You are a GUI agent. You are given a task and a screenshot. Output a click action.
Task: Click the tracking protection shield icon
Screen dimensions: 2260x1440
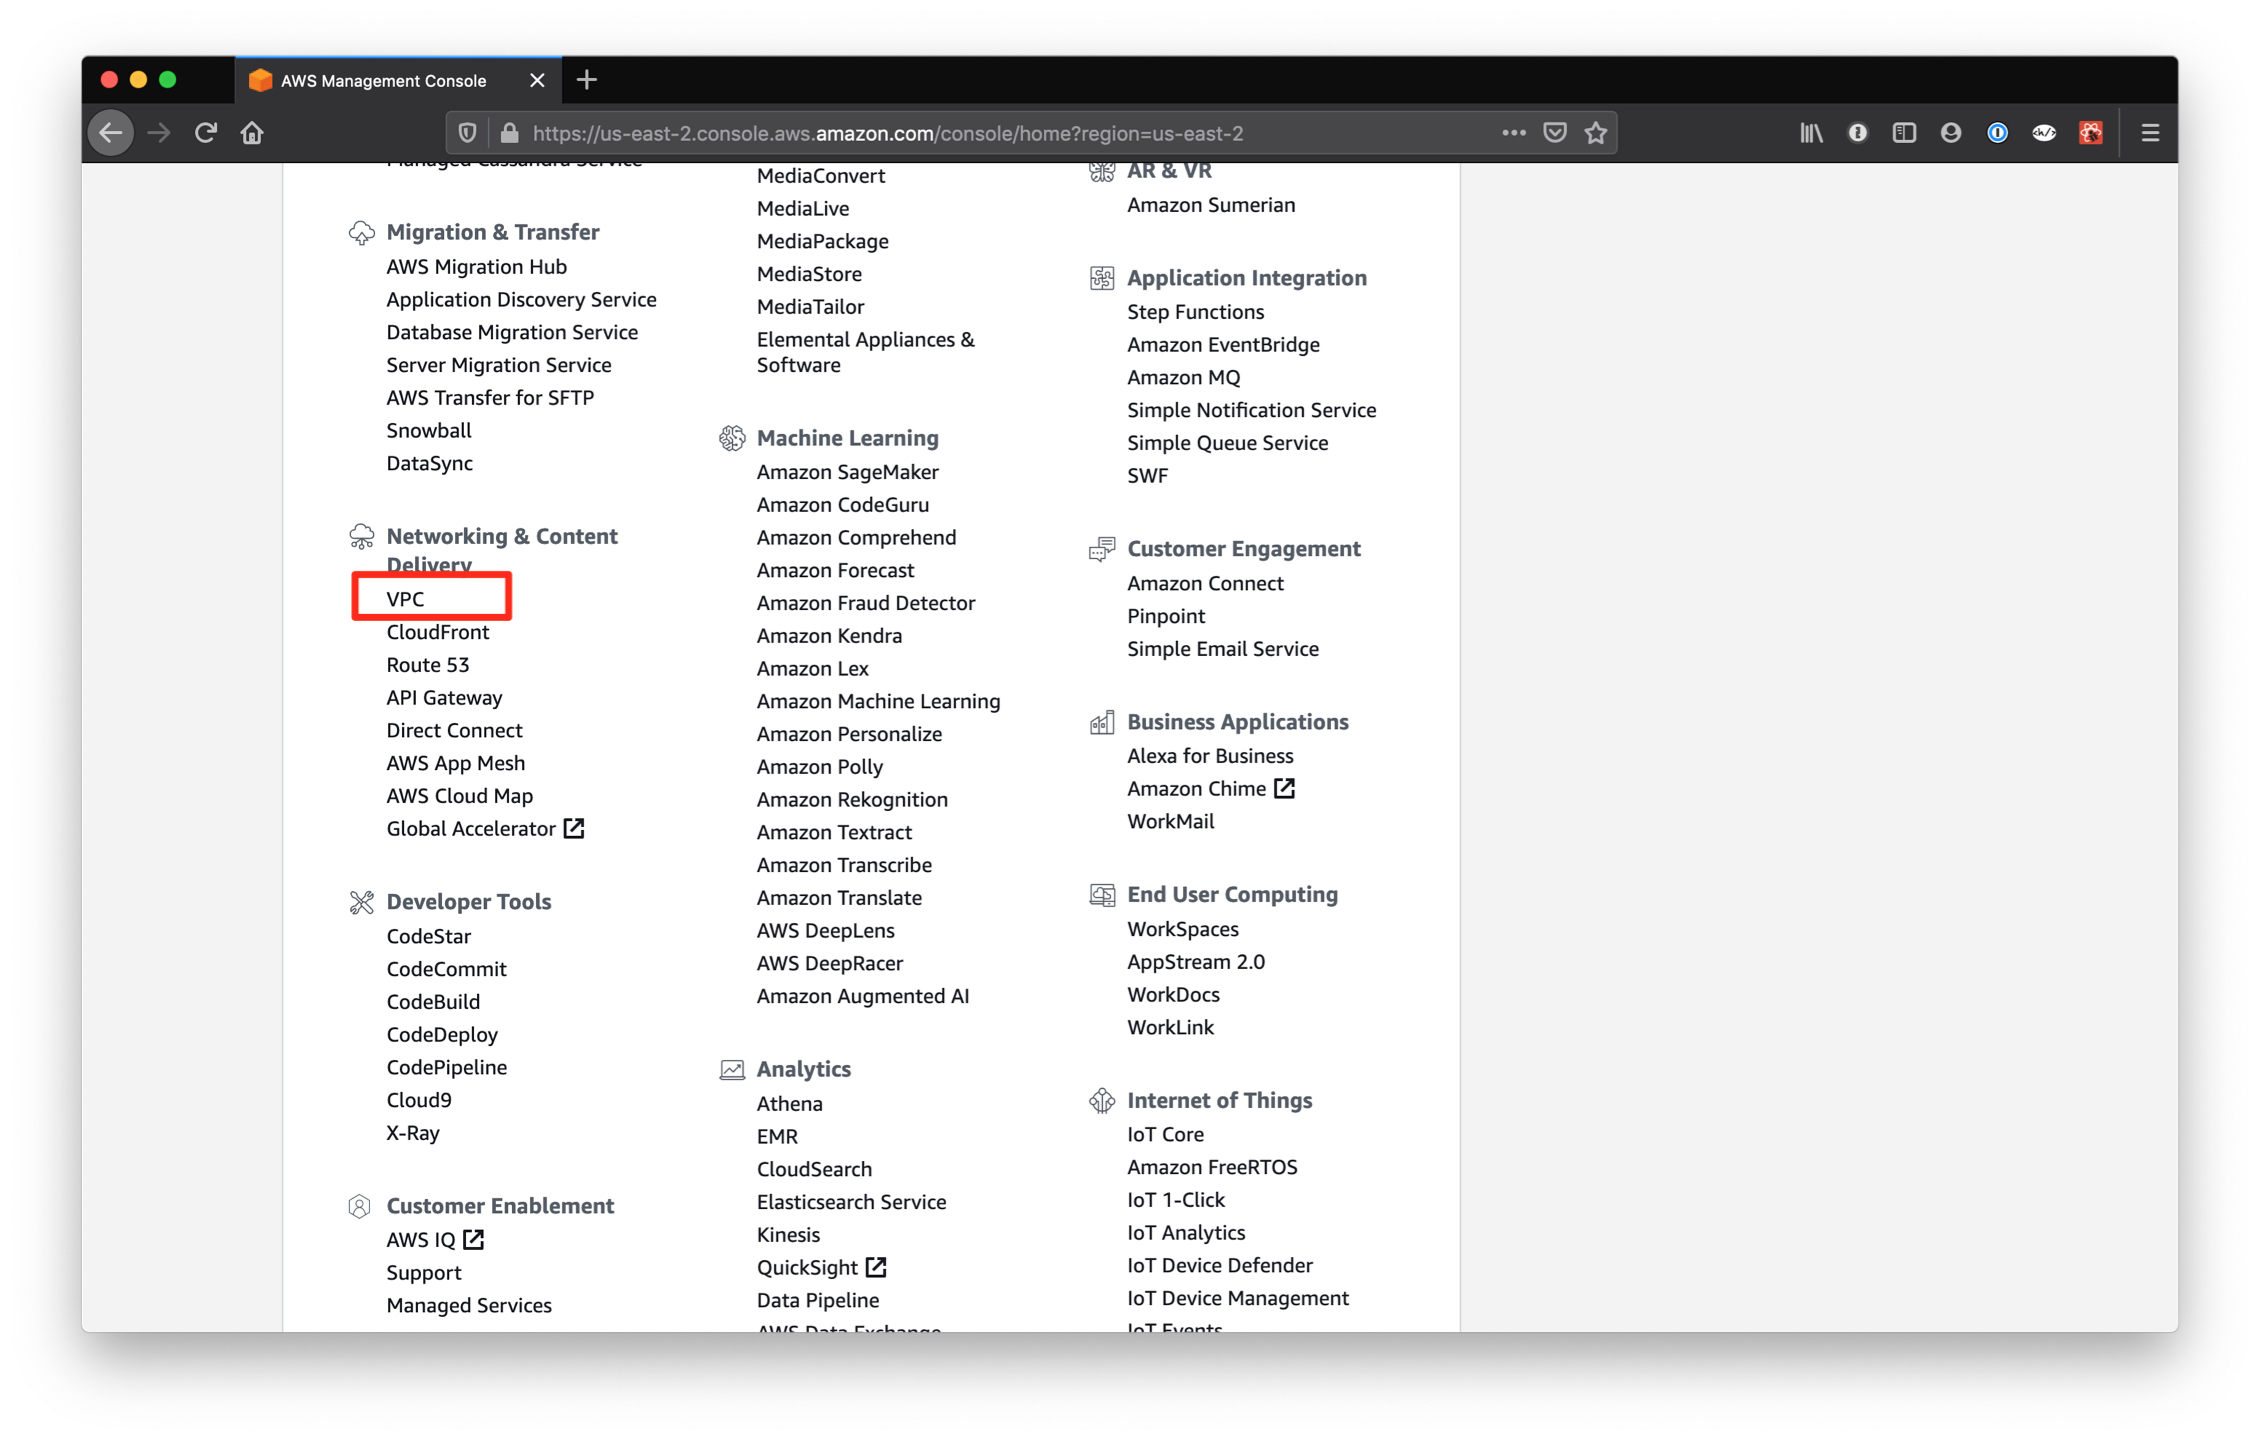(466, 132)
